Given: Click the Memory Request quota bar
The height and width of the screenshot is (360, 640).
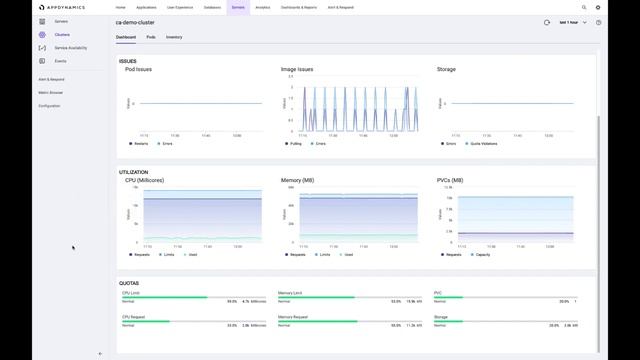Looking at the screenshot, I should pos(350,321).
